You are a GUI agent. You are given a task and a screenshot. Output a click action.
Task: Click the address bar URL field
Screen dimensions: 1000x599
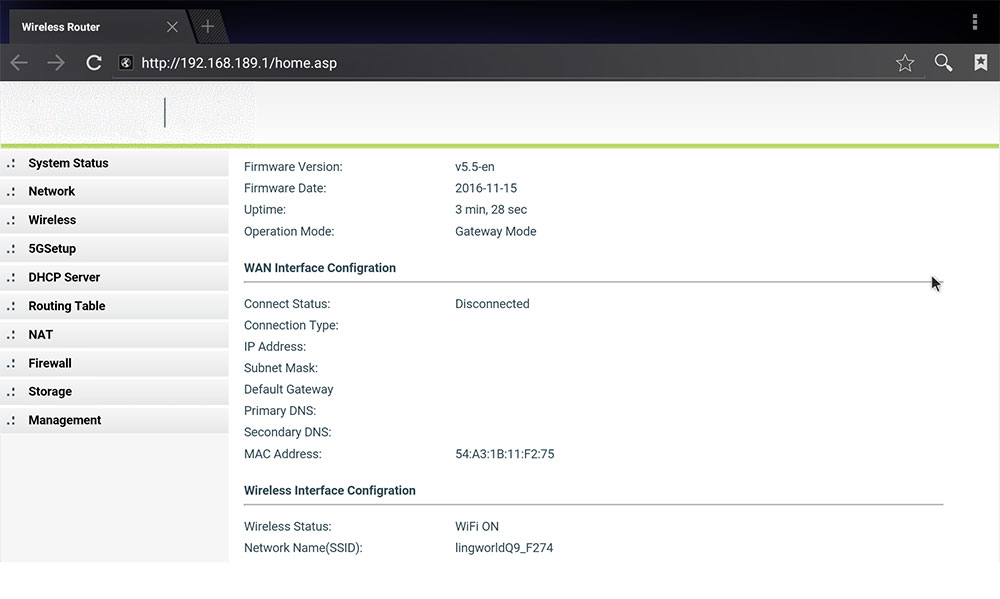pyautogui.click(x=500, y=63)
